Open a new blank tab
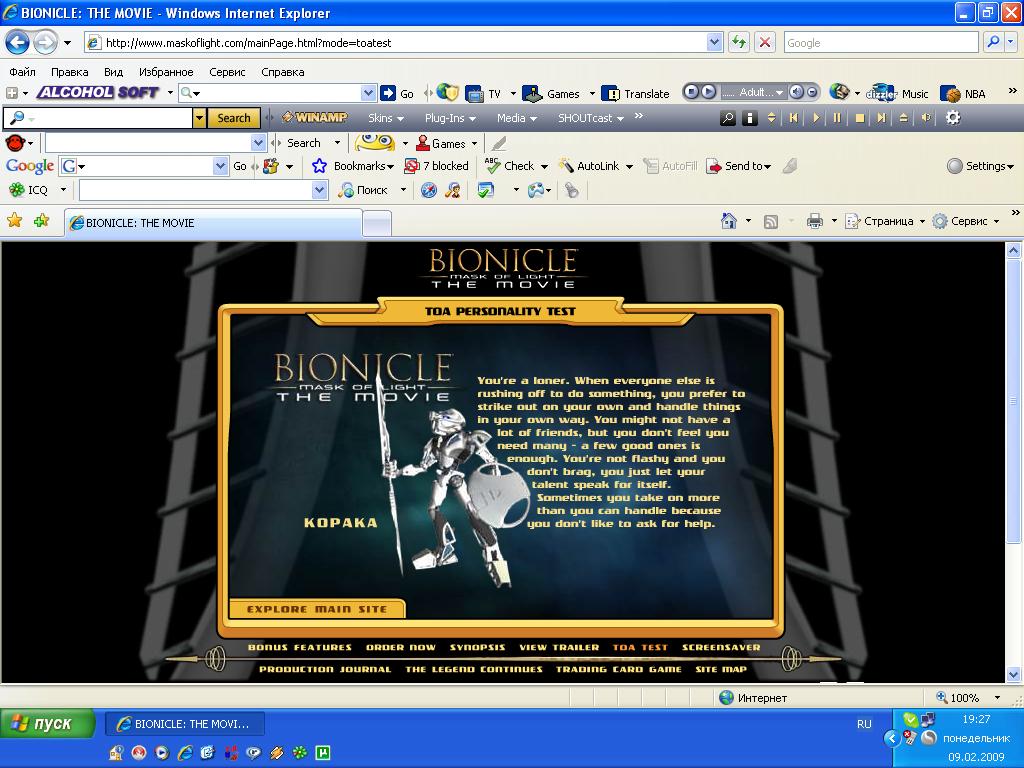The image size is (1024, 768). [377, 223]
